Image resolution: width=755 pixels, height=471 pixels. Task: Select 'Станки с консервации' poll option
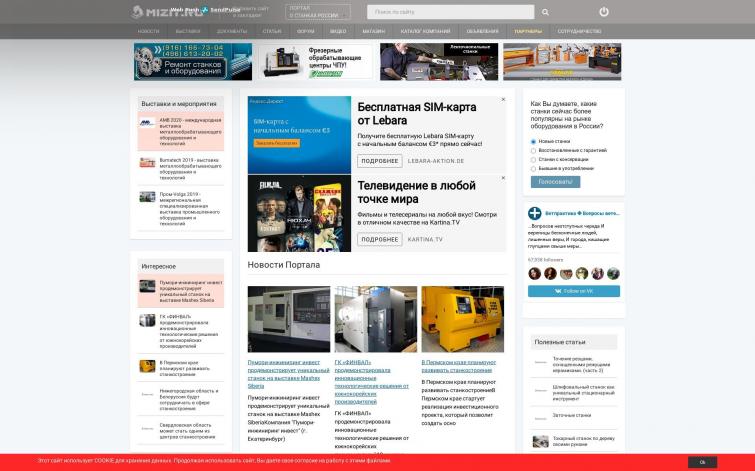[x=533, y=159]
